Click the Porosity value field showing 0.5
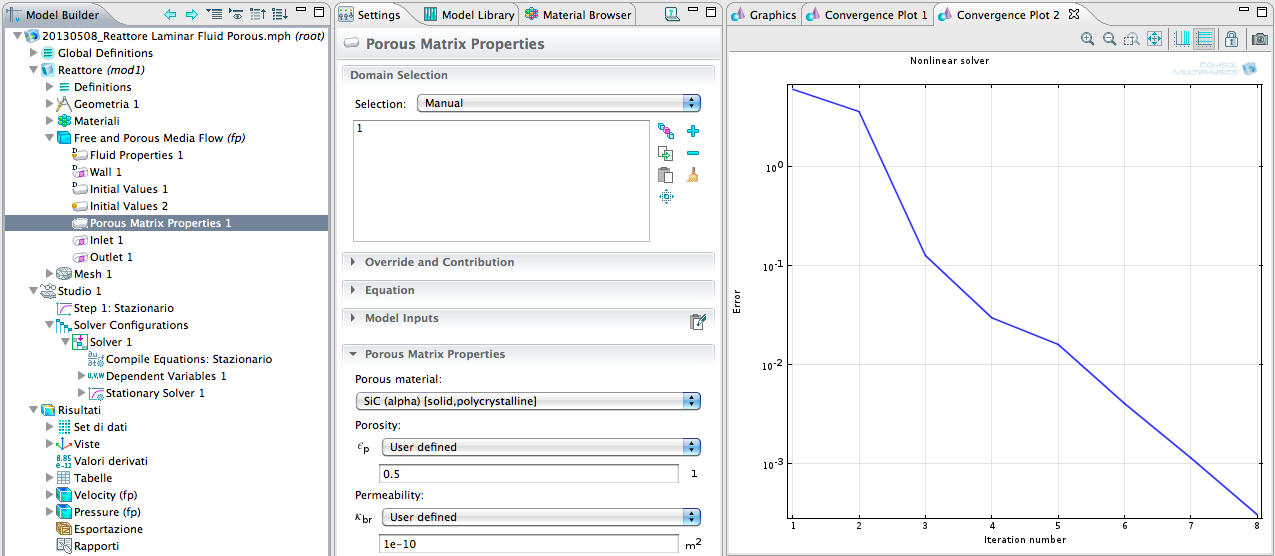Image resolution: width=1275 pixels, height=556 pixels. pyautogui.click(x=528, y=474)
